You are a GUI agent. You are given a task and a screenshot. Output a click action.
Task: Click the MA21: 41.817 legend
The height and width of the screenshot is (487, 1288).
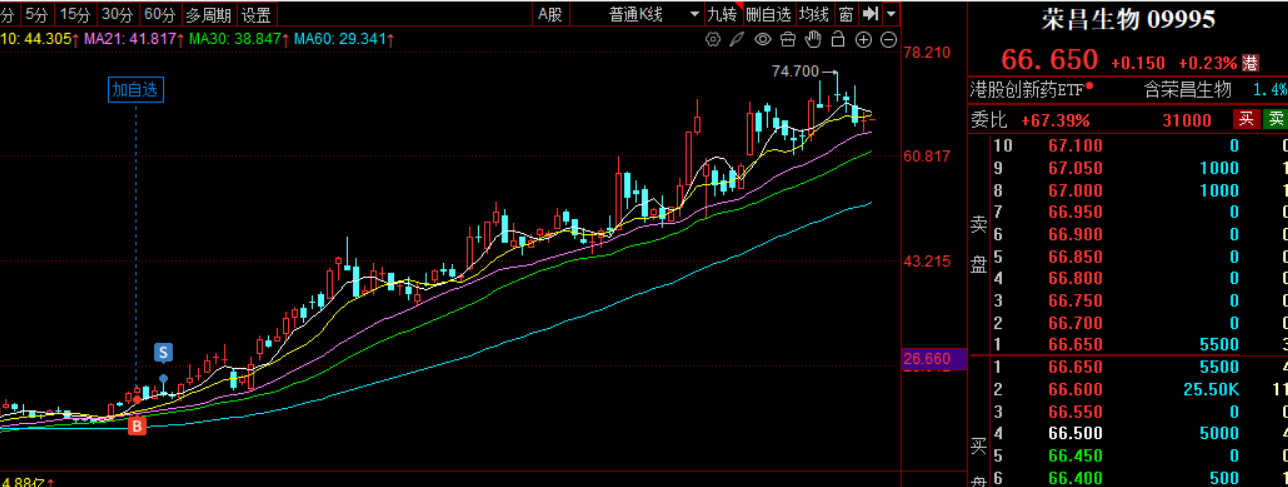point(130,39)
